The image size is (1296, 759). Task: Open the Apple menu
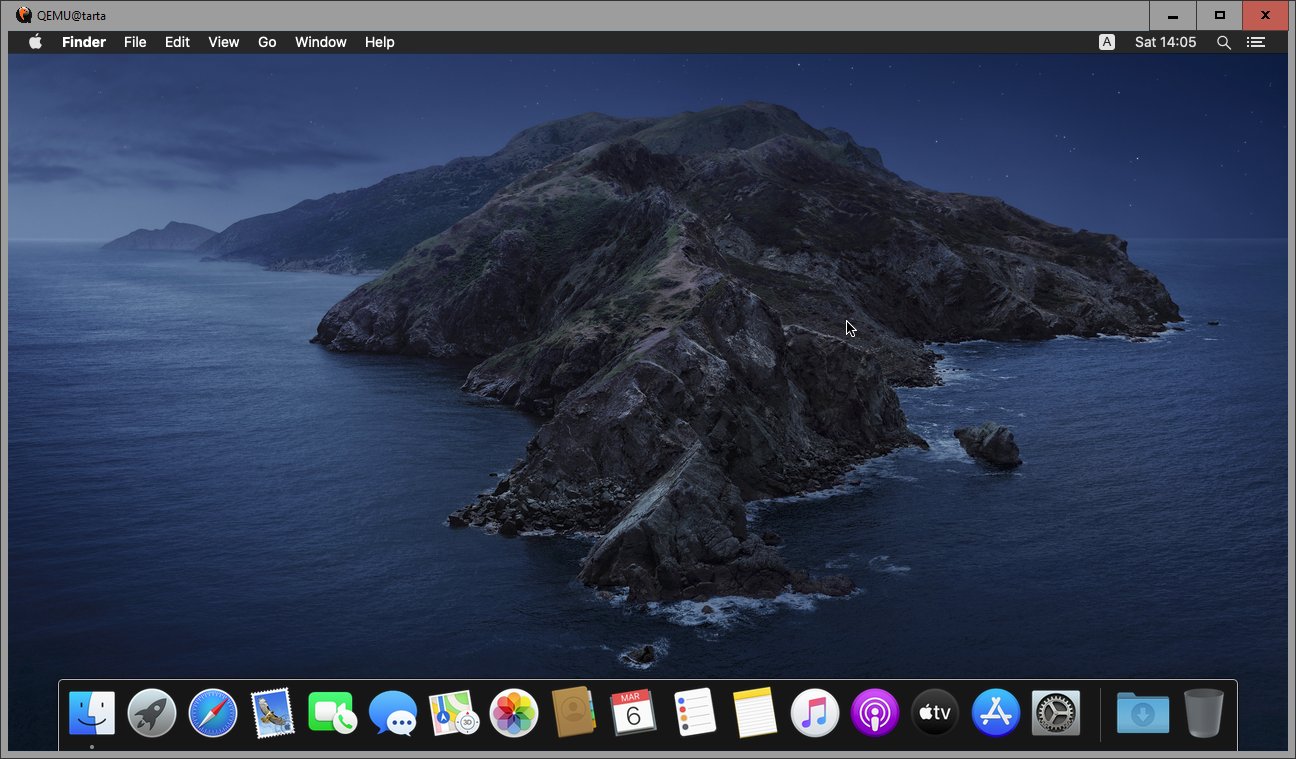coord(36,42)
